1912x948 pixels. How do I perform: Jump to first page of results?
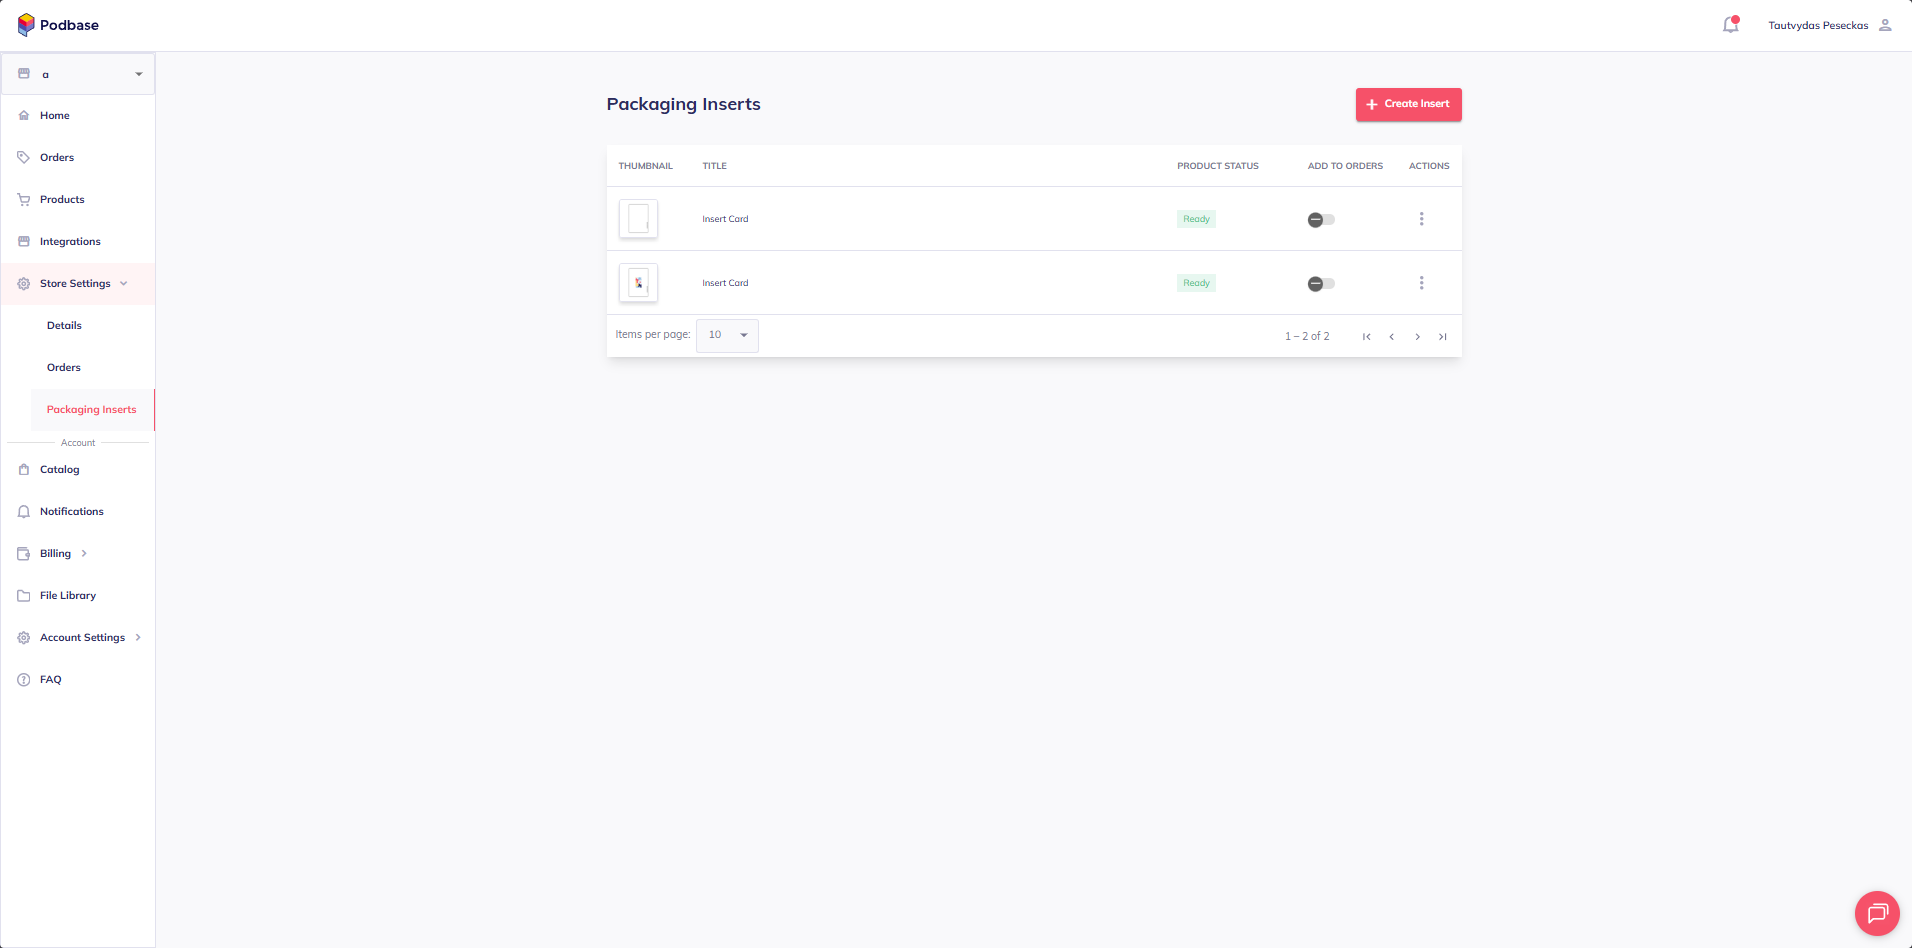pyautogui.click(x=1366, y=337)
